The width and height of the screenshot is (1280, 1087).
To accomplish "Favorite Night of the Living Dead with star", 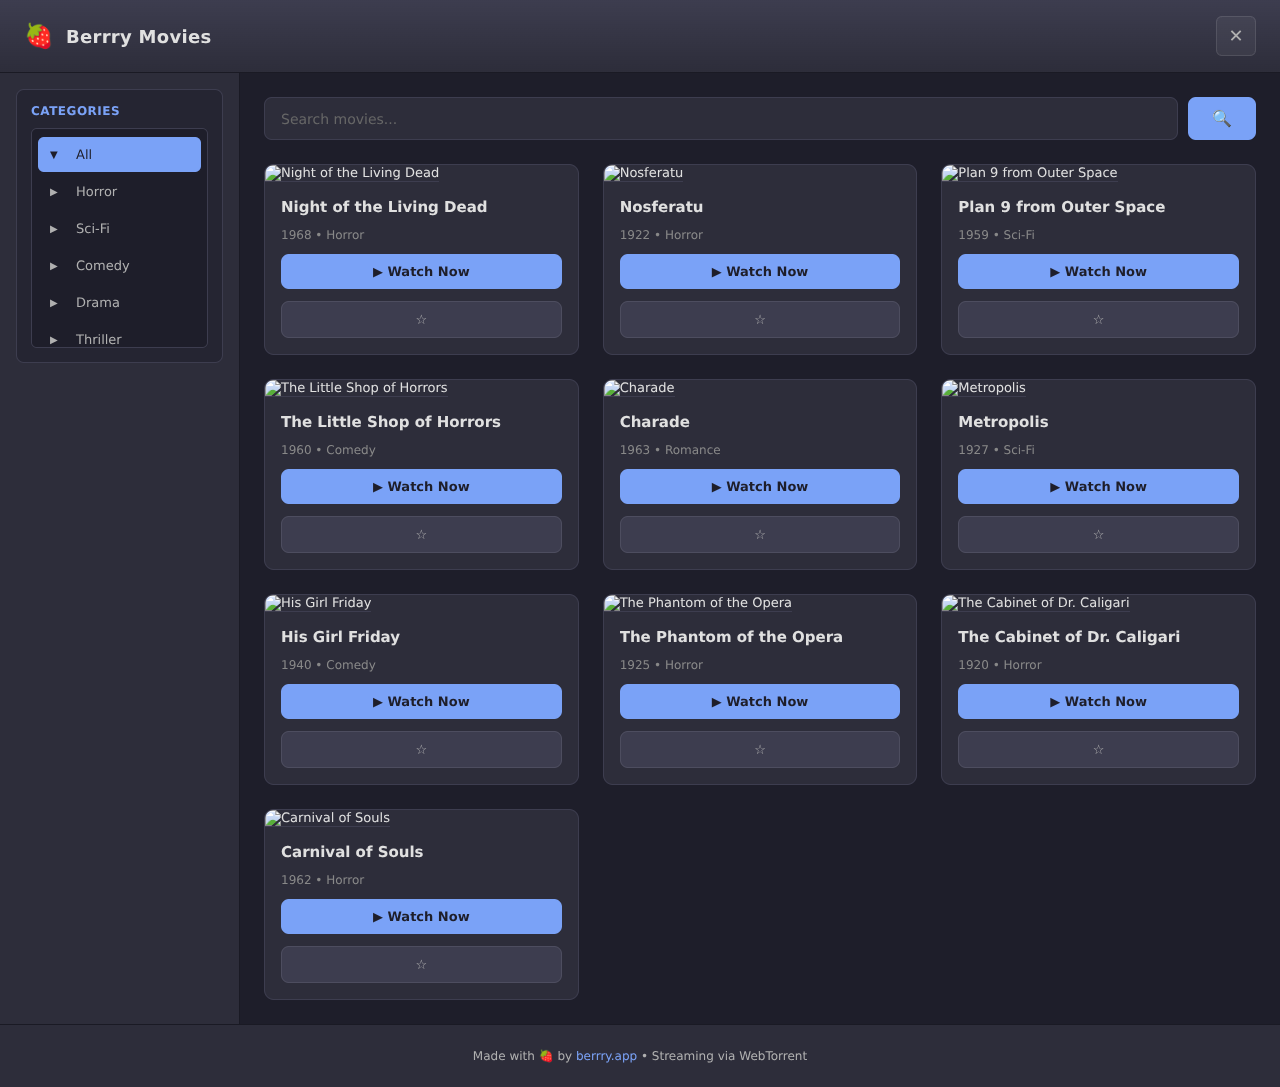I will pos(421,320).
